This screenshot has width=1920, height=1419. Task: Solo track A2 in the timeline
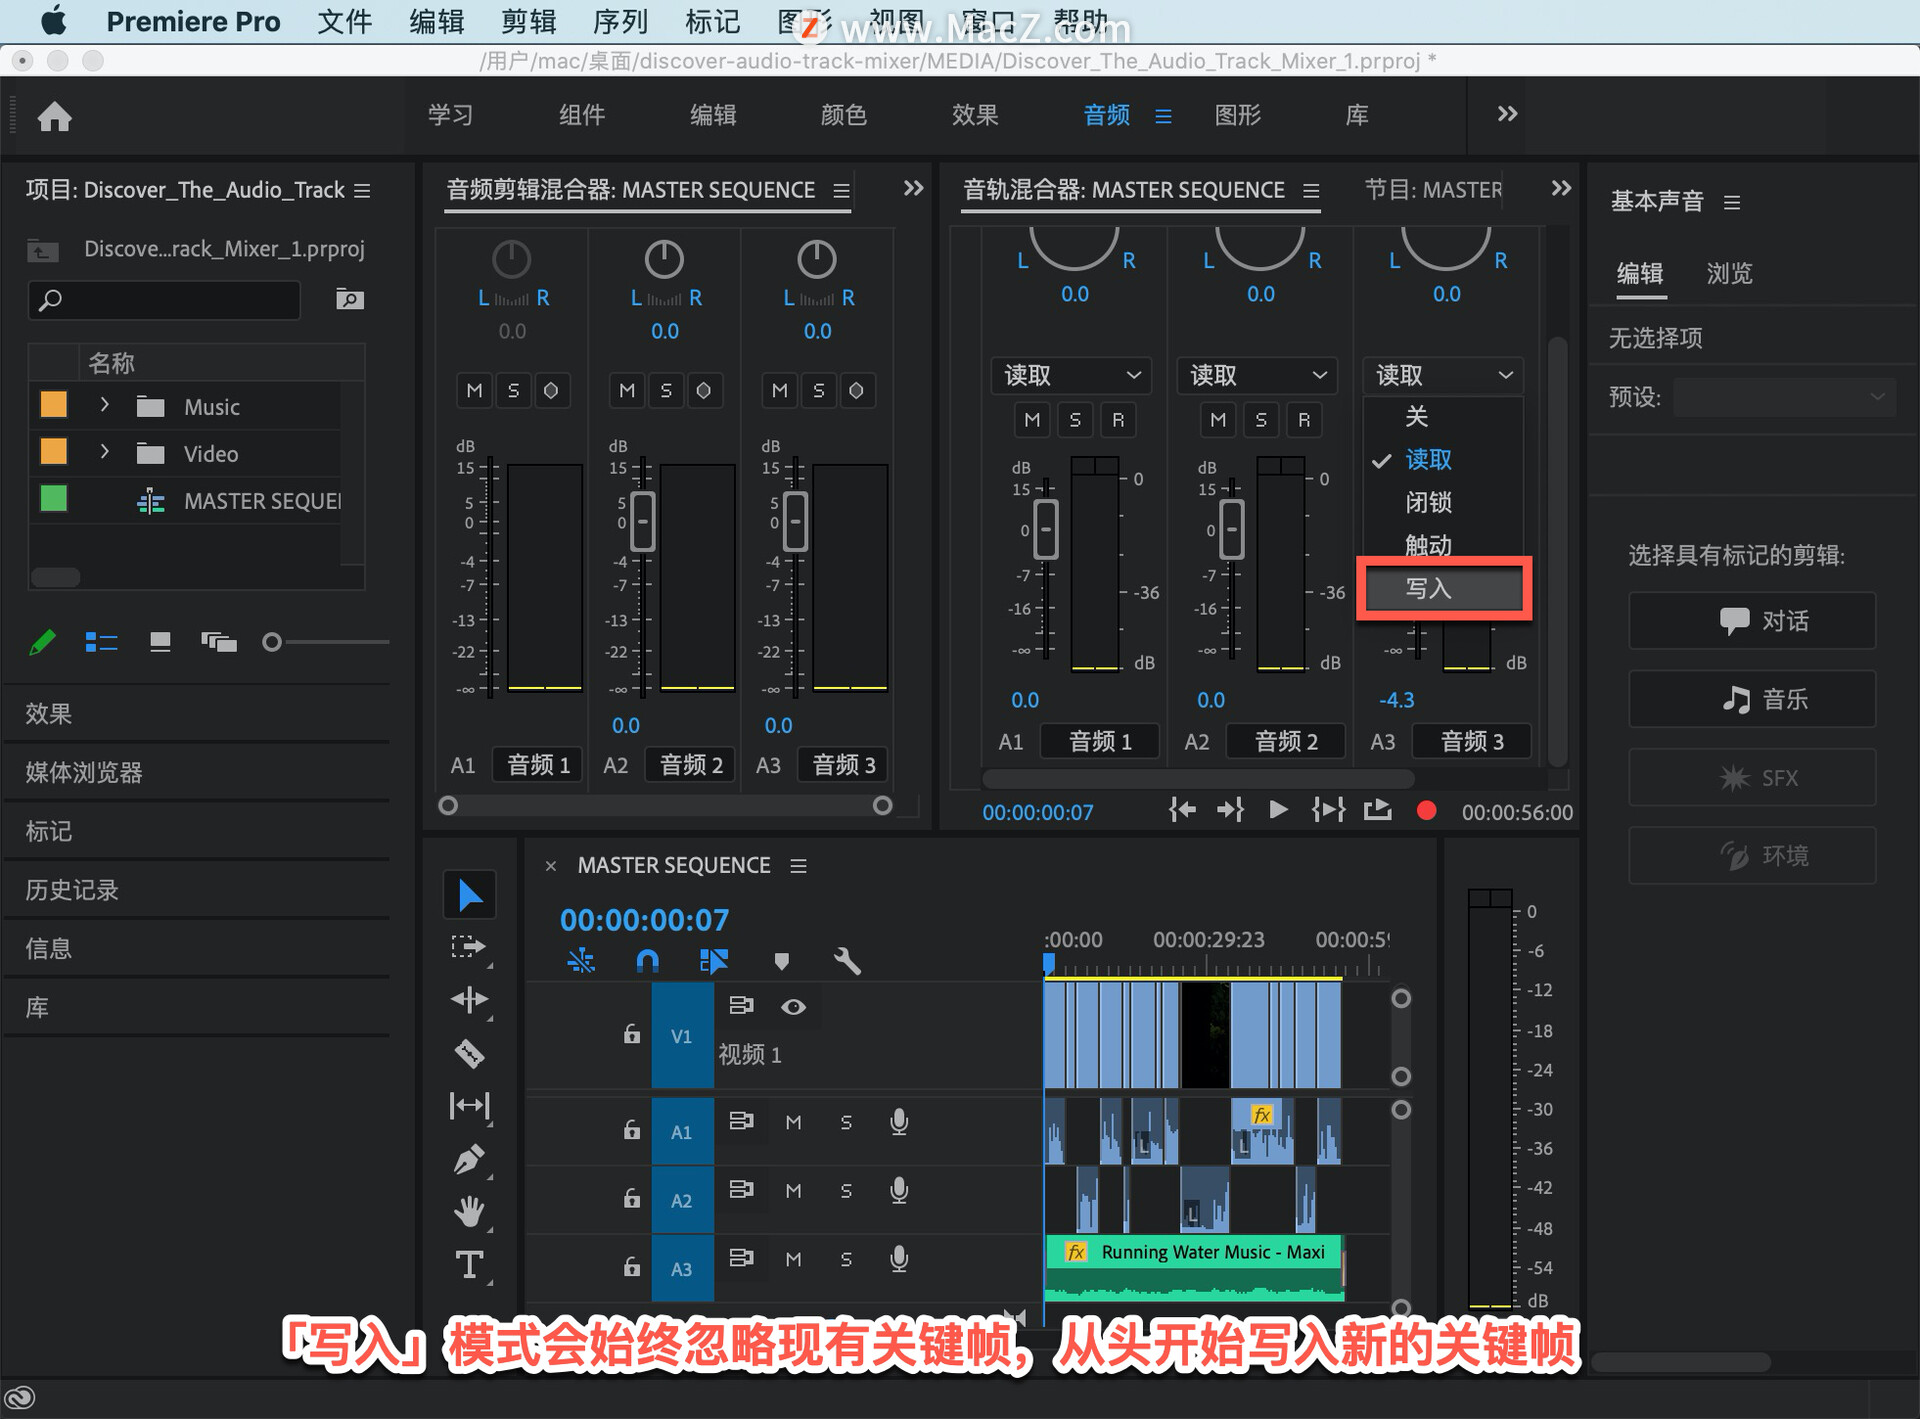click(846, 1190)
